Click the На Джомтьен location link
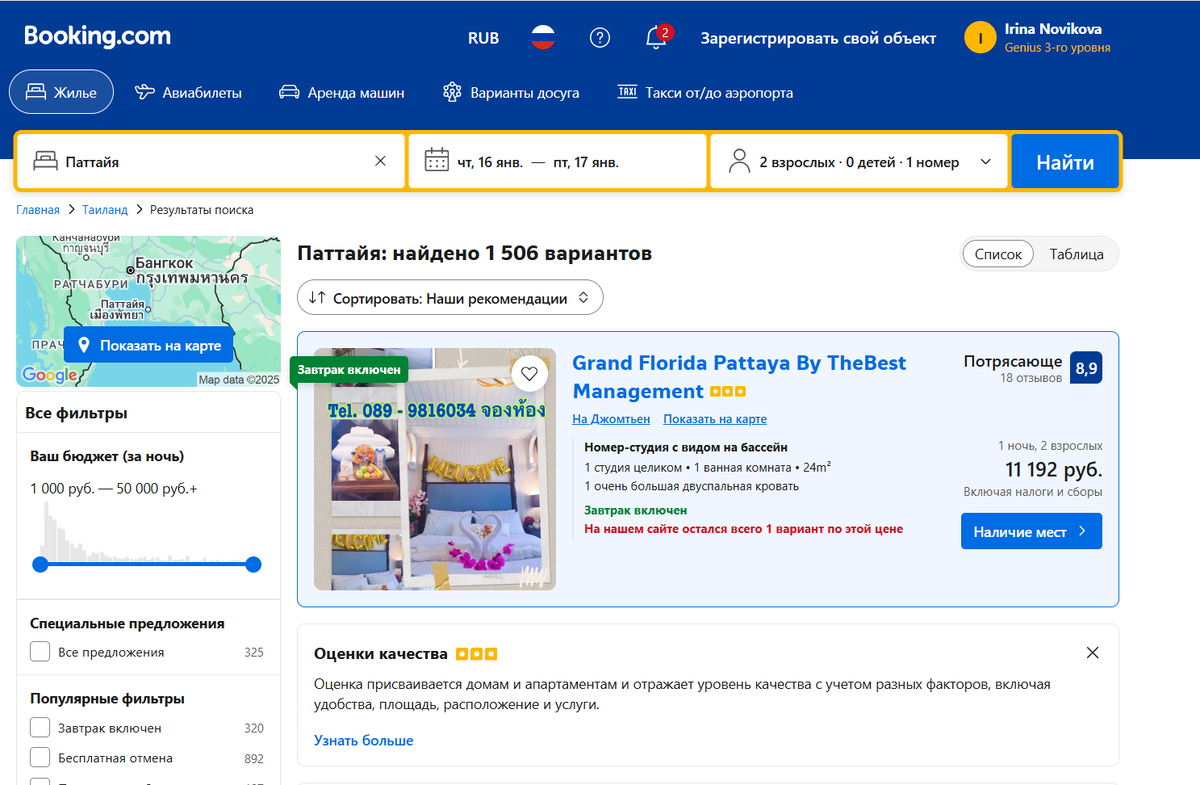Image resolution: width=1200 pixels, height=785 pixels. [611, 419]
